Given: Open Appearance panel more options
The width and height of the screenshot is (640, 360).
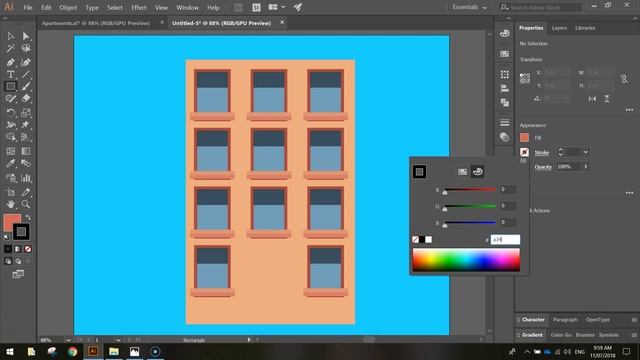Looking at the screenshot, I should pyautogui.click(x=629, y=193).
